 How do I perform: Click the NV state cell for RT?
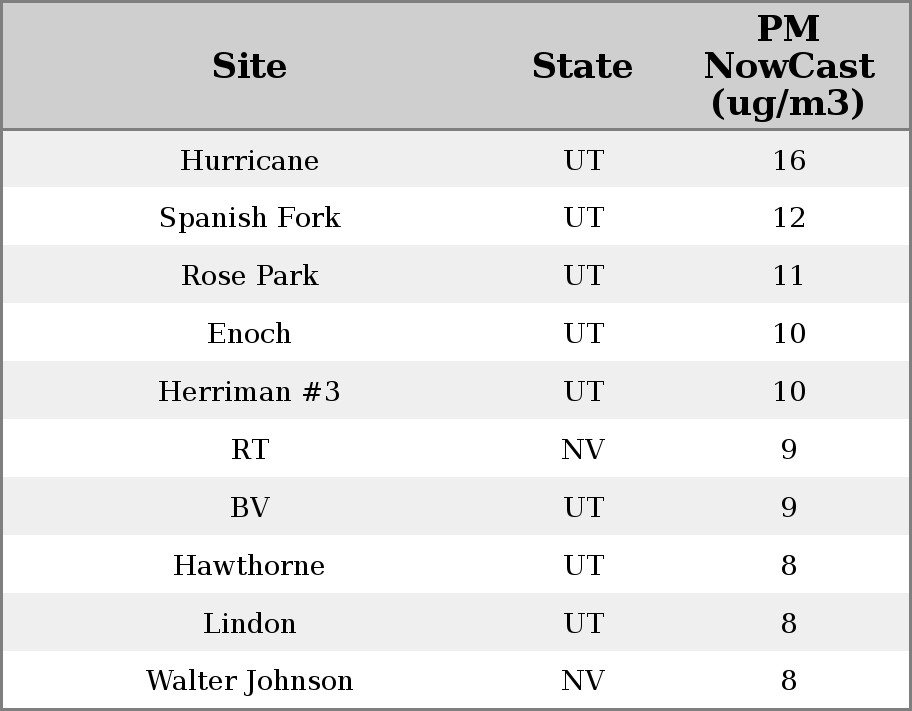tap(583, 450)
